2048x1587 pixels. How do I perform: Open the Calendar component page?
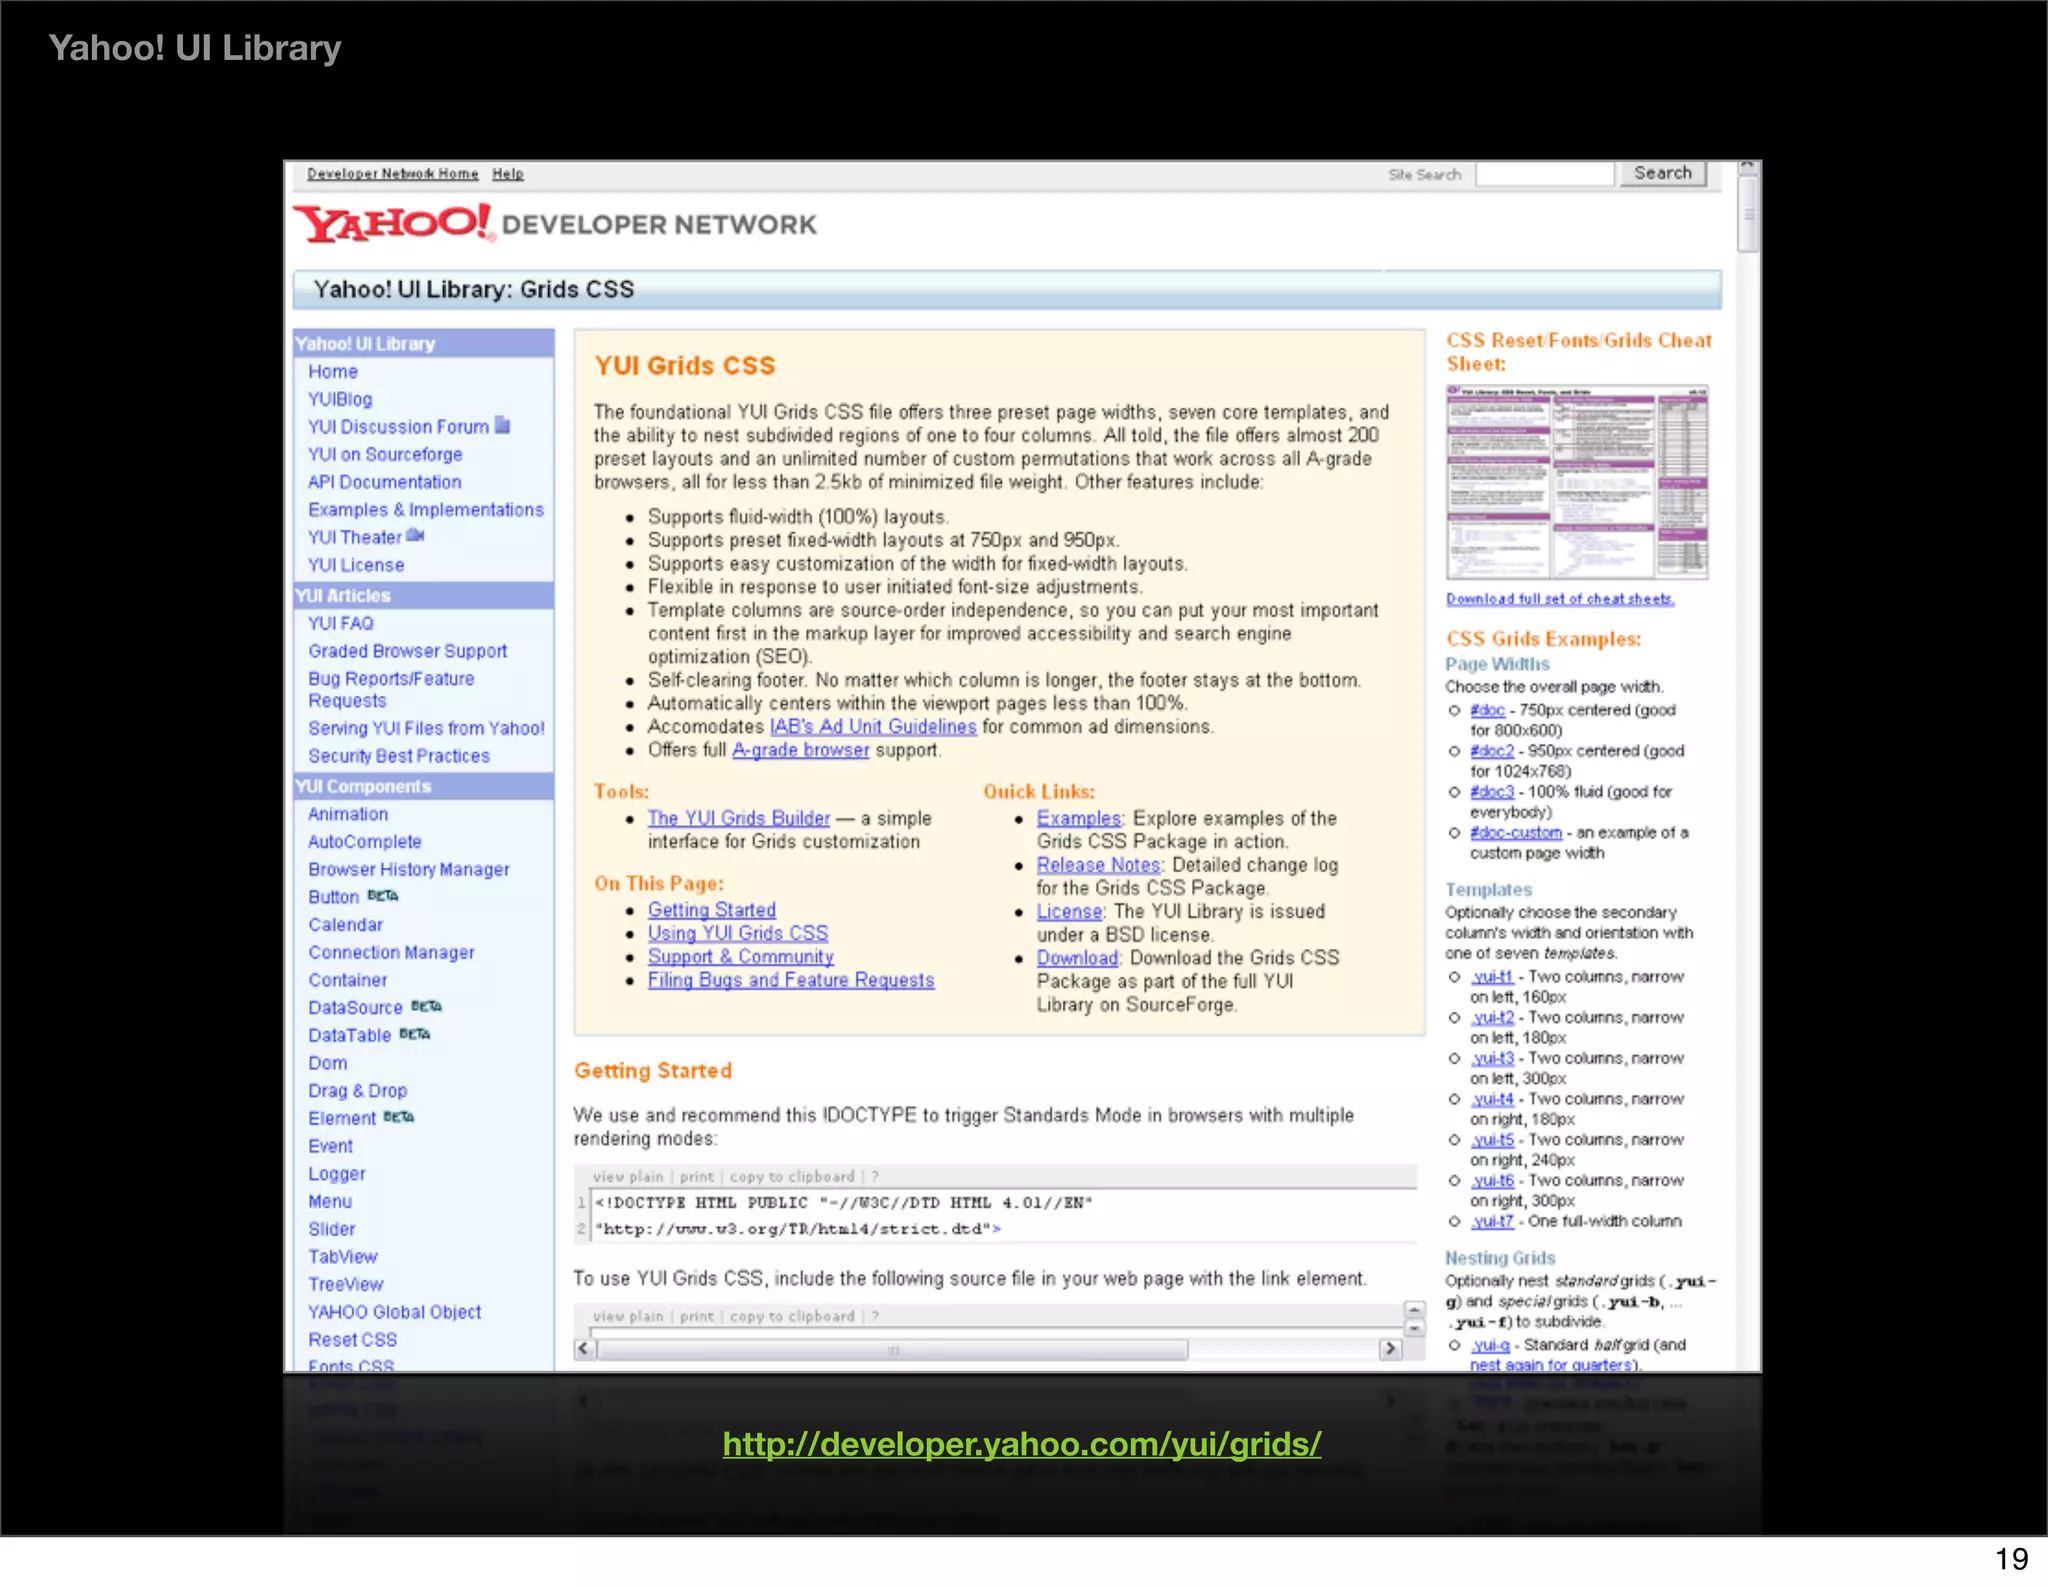pyautogui.click(x=346, y=925)
